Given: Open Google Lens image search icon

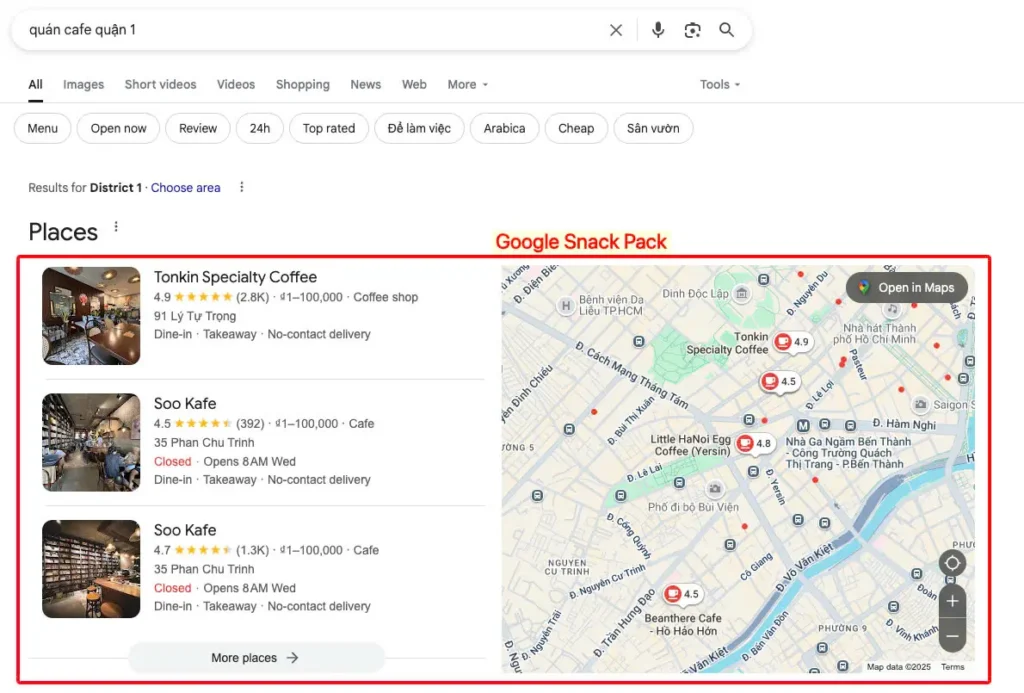Looking at the screenshot, I should point(692,30).
